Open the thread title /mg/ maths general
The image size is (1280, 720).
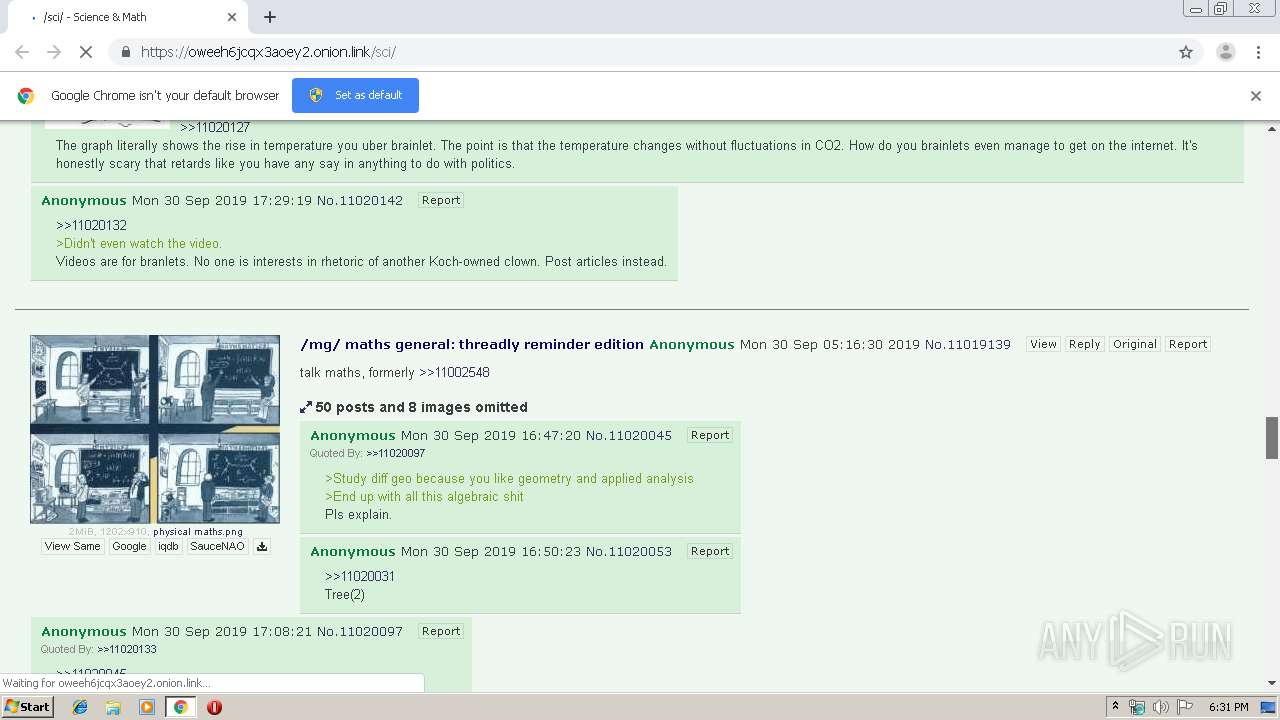click(x=472, y=344)
